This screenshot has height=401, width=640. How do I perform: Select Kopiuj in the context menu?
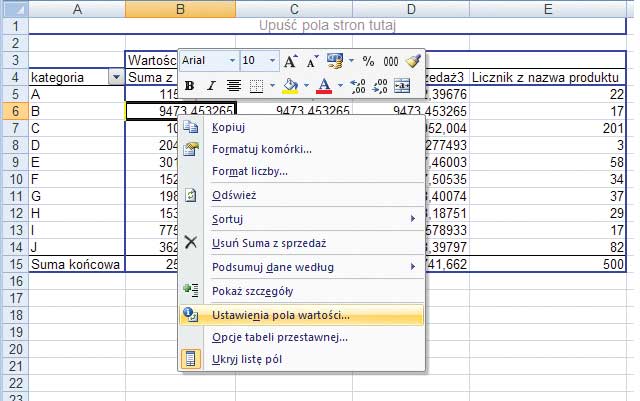pyautogui.click(x=229, y=127)
